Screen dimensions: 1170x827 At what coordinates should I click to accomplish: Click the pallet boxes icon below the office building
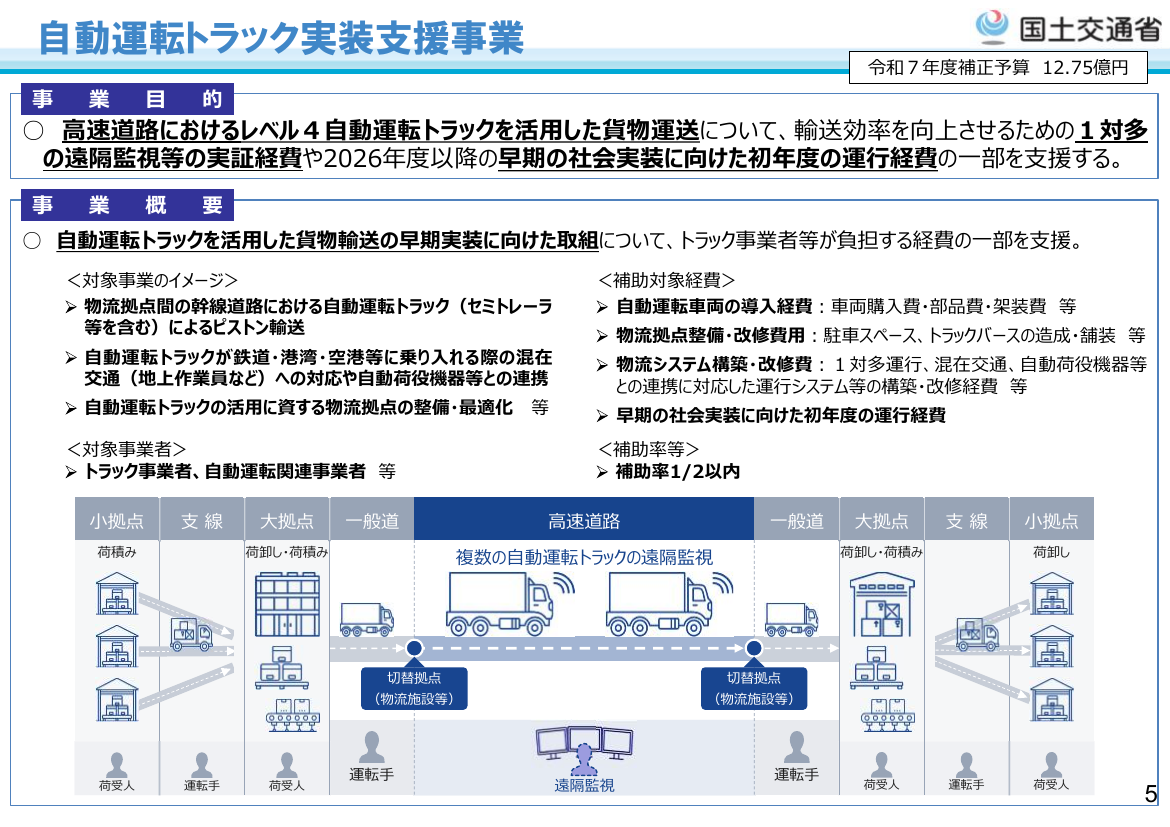282,667
